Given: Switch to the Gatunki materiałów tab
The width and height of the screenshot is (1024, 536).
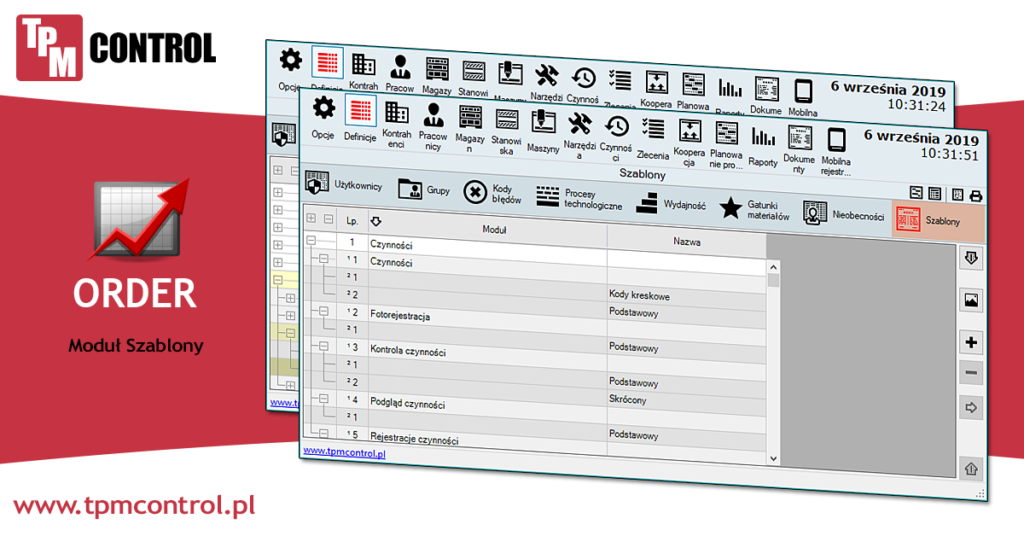Looking at the screenshot, I should click(754, 210).
